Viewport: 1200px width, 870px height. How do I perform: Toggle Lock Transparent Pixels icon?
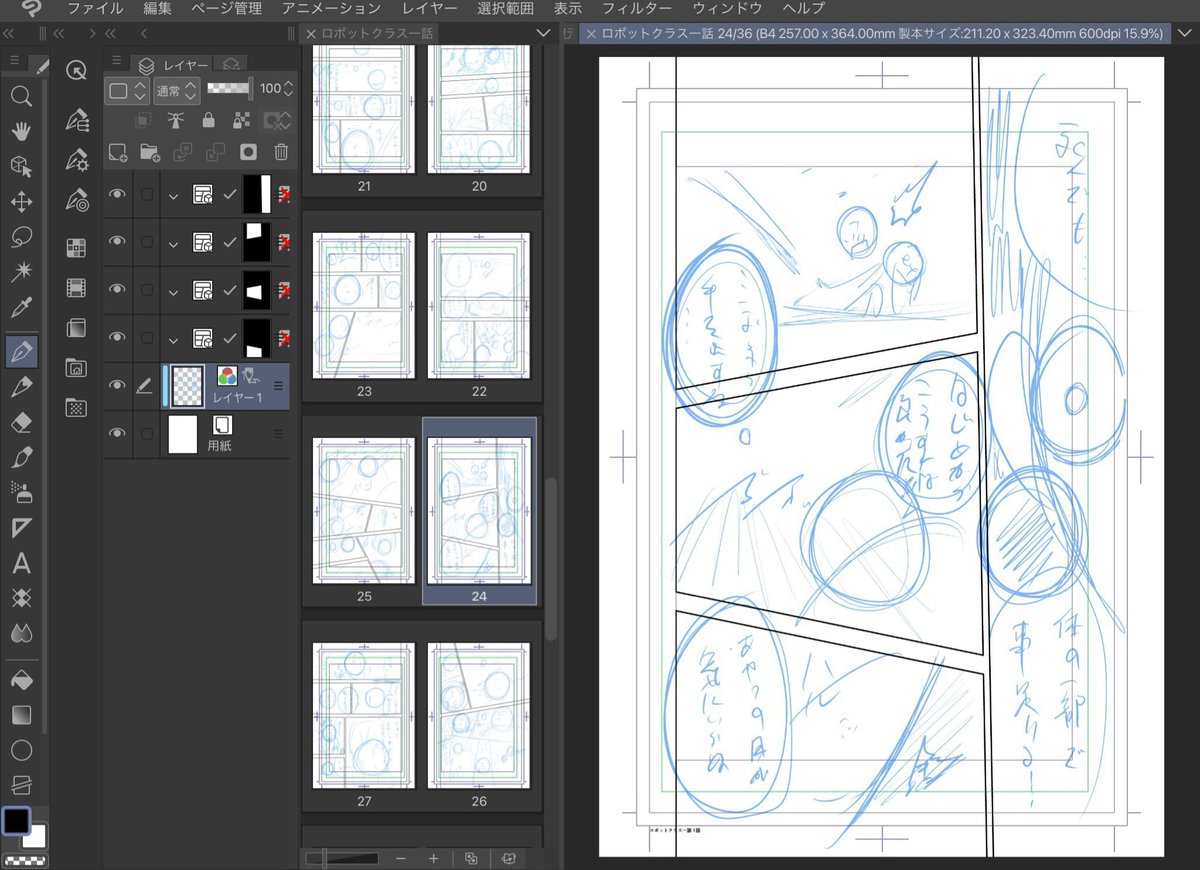(x=240, y=120)
